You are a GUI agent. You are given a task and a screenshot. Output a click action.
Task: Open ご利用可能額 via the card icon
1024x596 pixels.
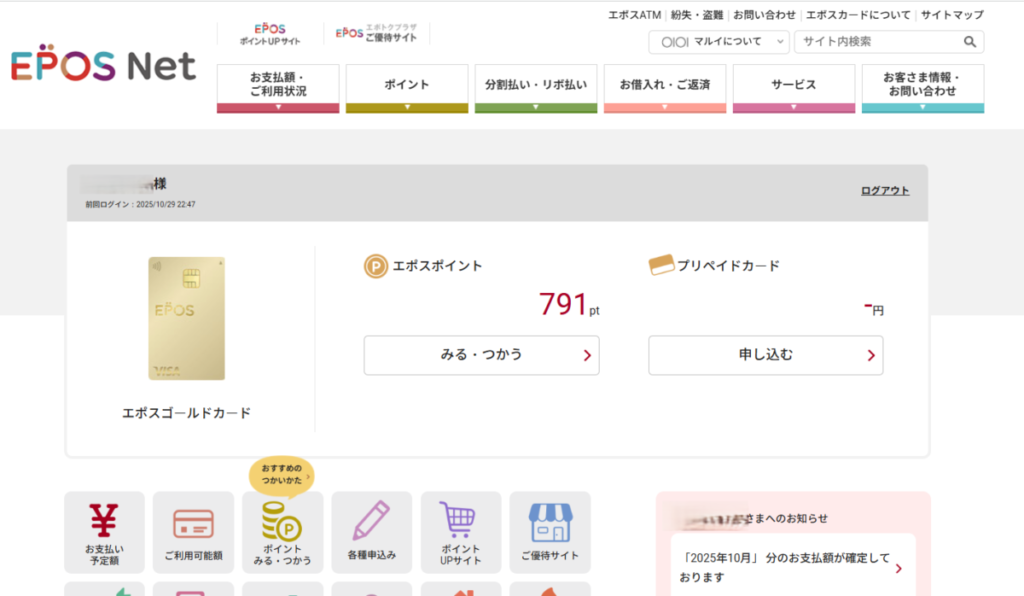click(193, 523)
